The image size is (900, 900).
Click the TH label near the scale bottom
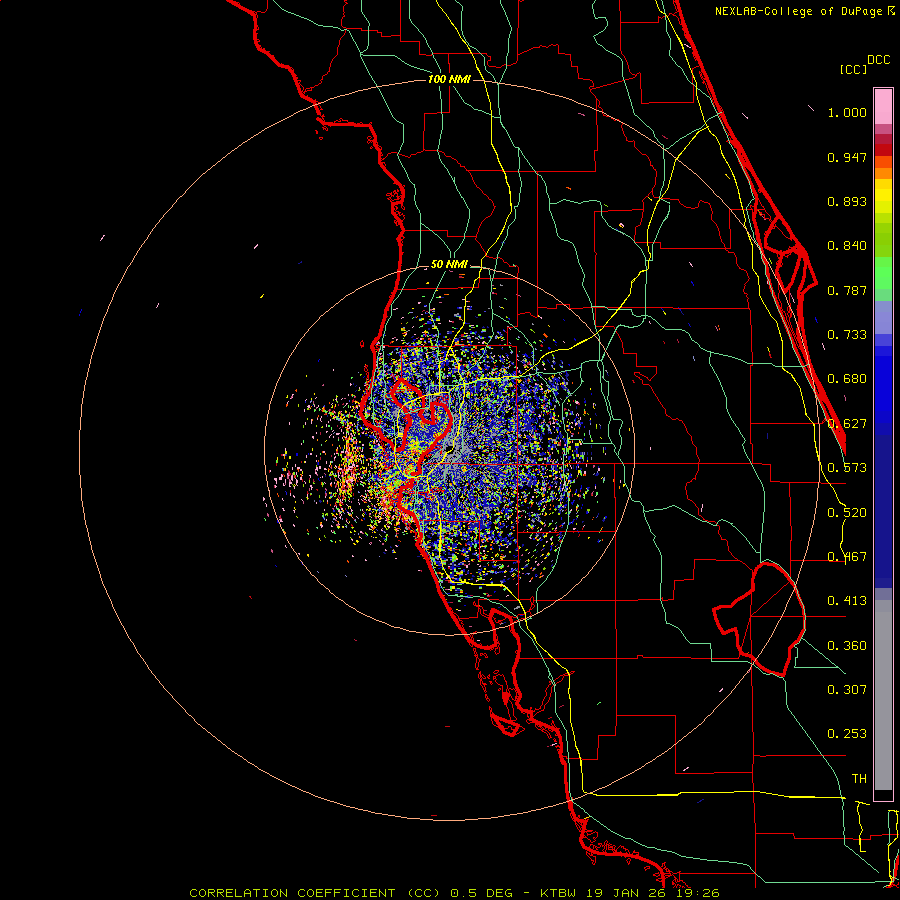859,779
